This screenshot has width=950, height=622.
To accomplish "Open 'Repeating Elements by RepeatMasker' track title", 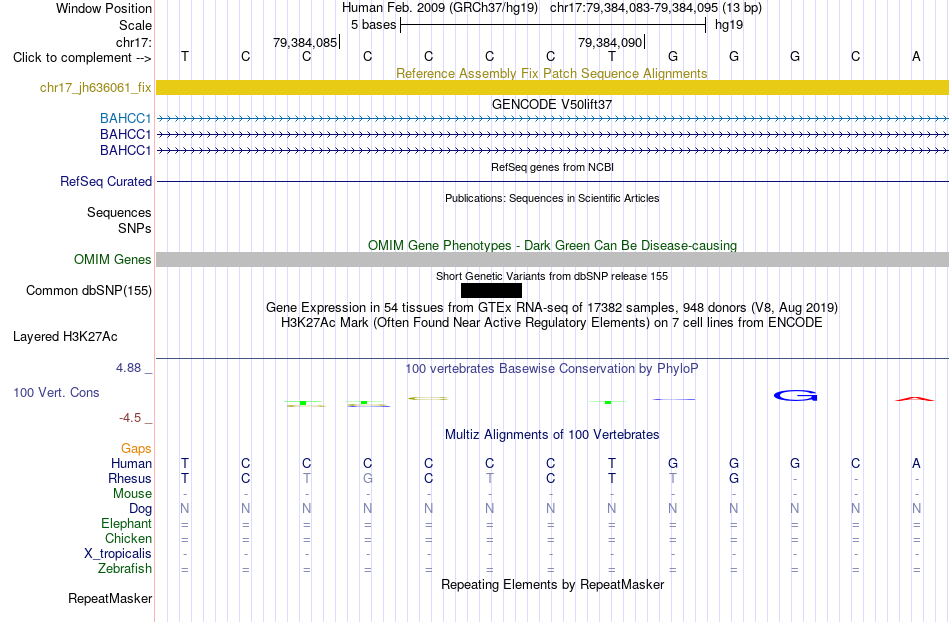I will pos(553,584).
